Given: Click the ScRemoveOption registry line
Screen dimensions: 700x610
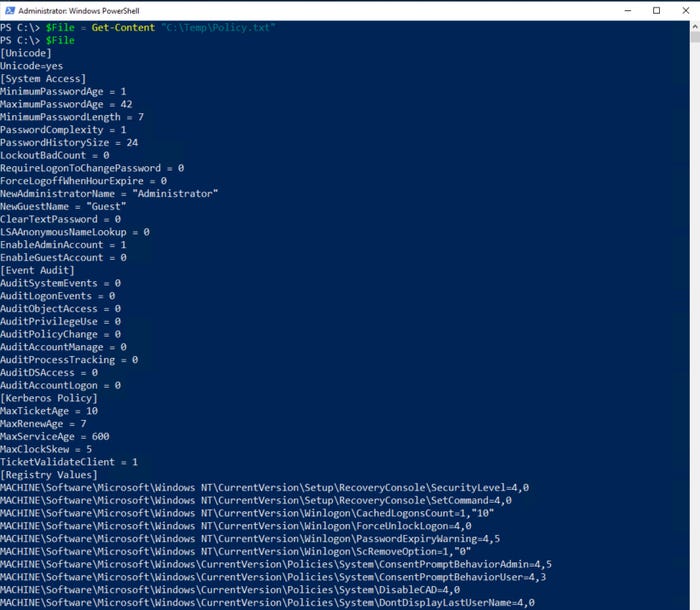Looking at the screenshot, I should tap(235, 552).
